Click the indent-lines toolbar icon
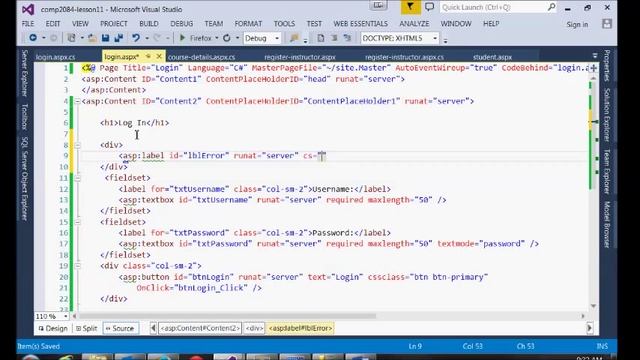The image size is (640, 360). click(334, 38)
